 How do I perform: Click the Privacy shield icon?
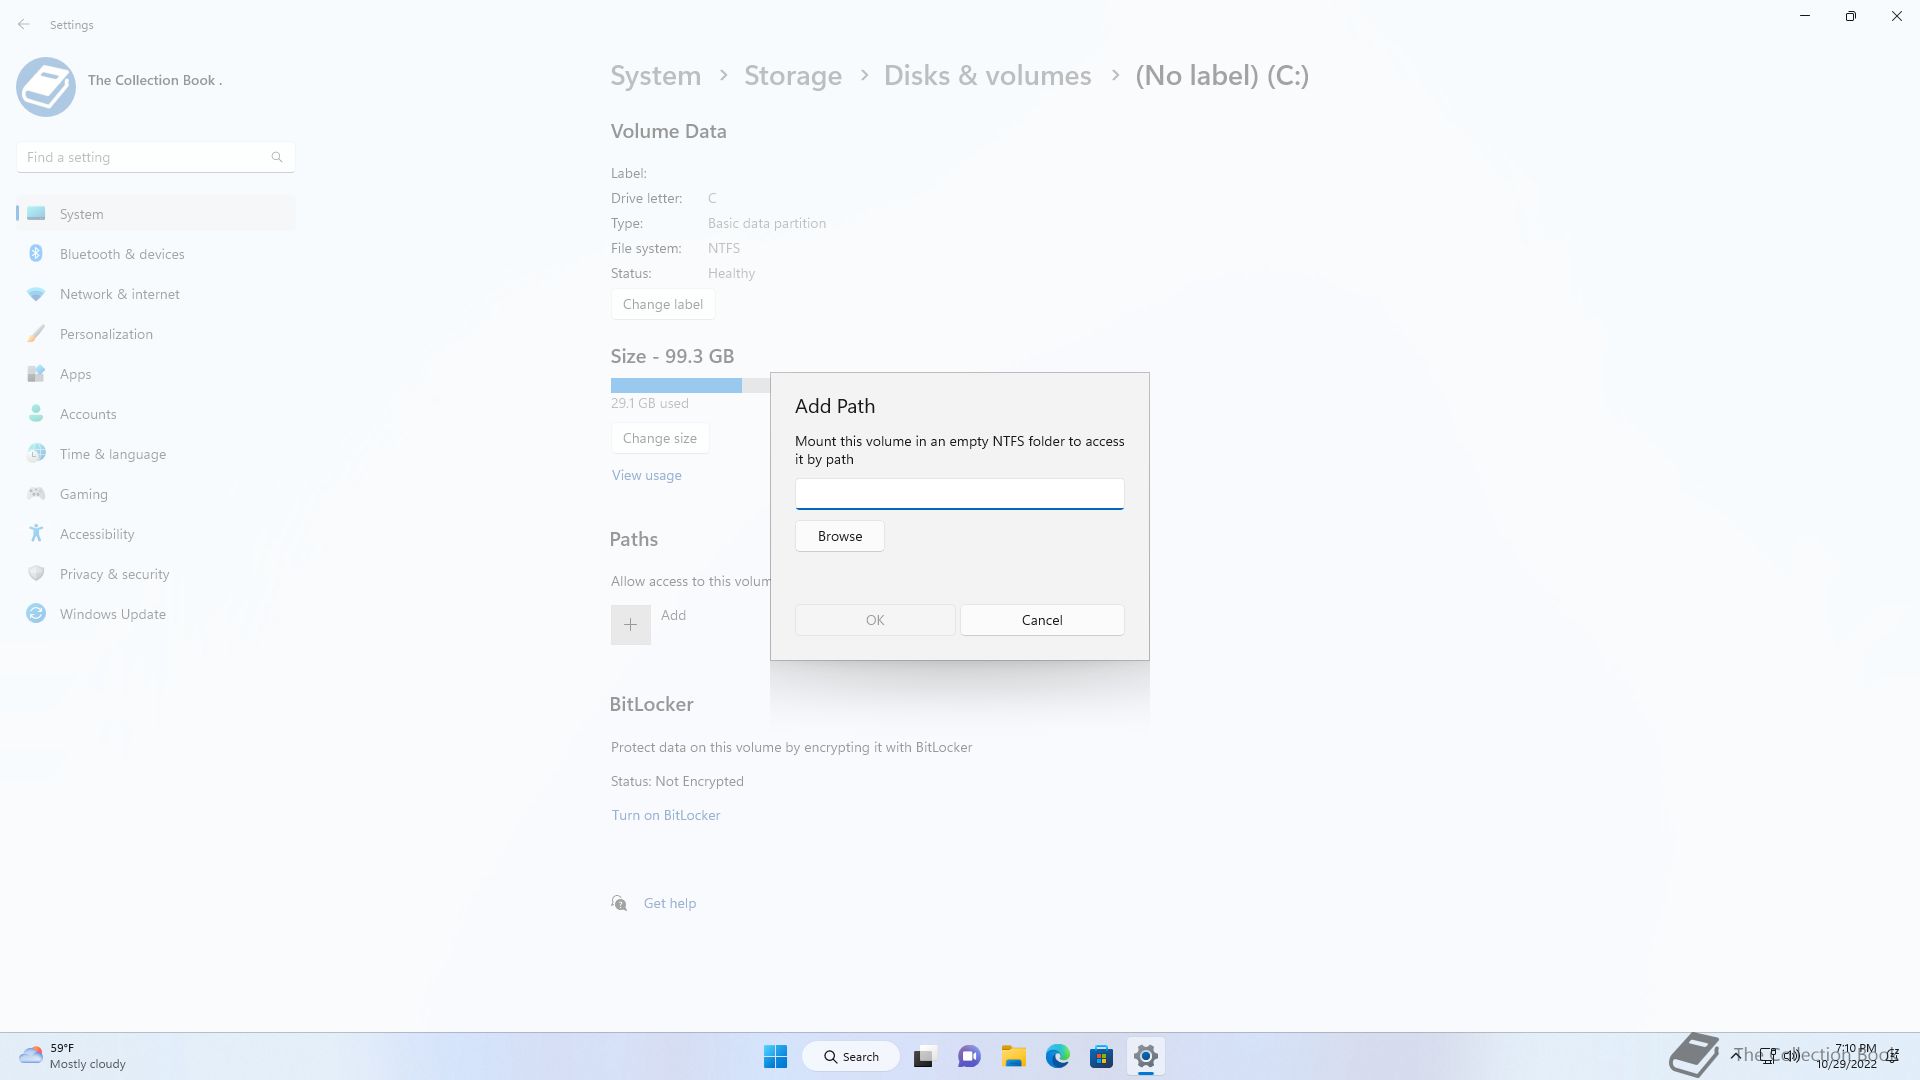36,573
